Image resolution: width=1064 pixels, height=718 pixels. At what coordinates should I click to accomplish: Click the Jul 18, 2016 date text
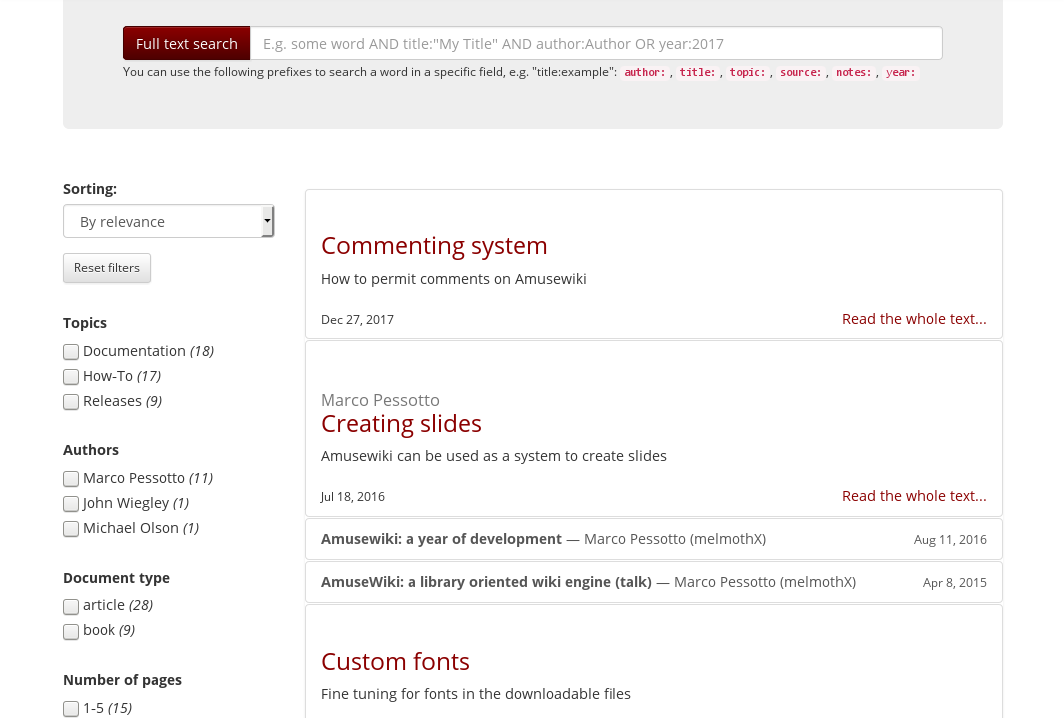pyautogui.click(x=353, y=497)
